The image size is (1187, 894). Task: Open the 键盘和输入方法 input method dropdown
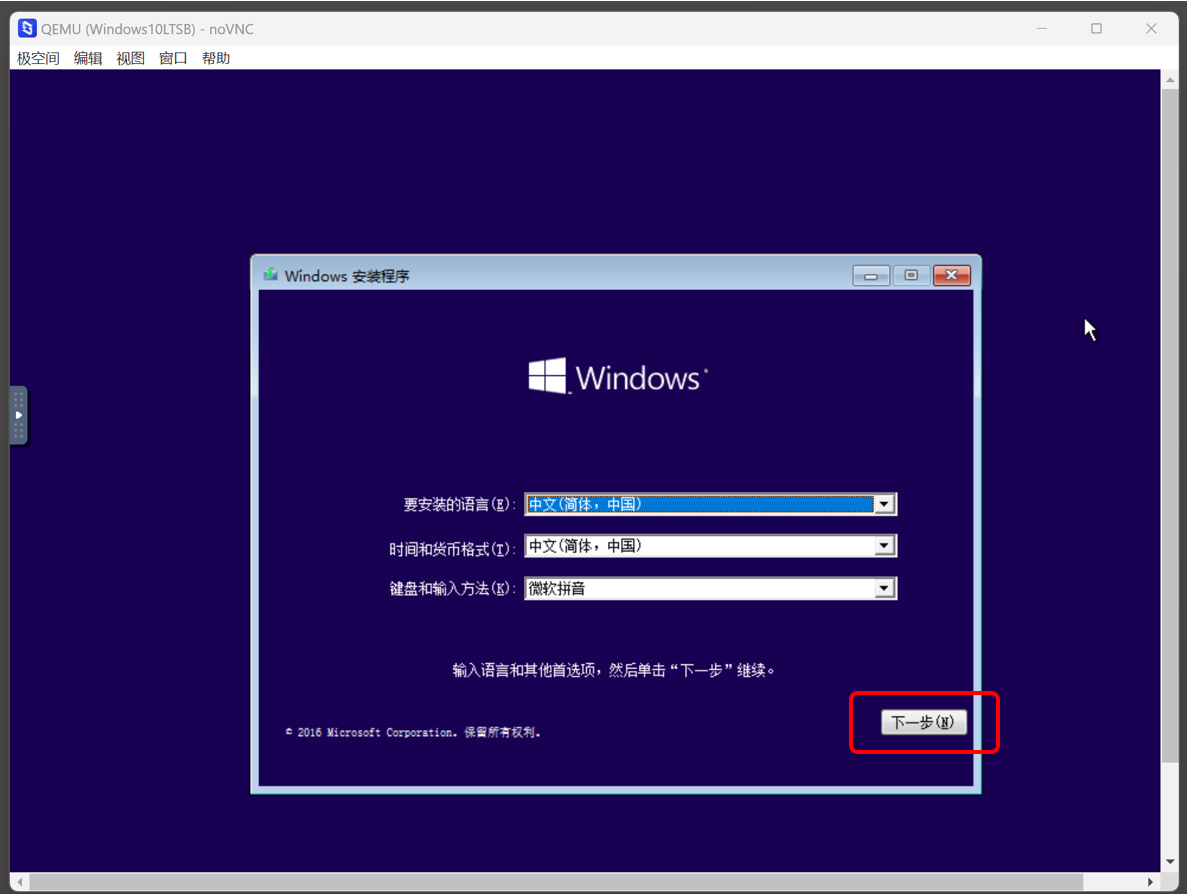pyautogui.click(x=884, y=588)
